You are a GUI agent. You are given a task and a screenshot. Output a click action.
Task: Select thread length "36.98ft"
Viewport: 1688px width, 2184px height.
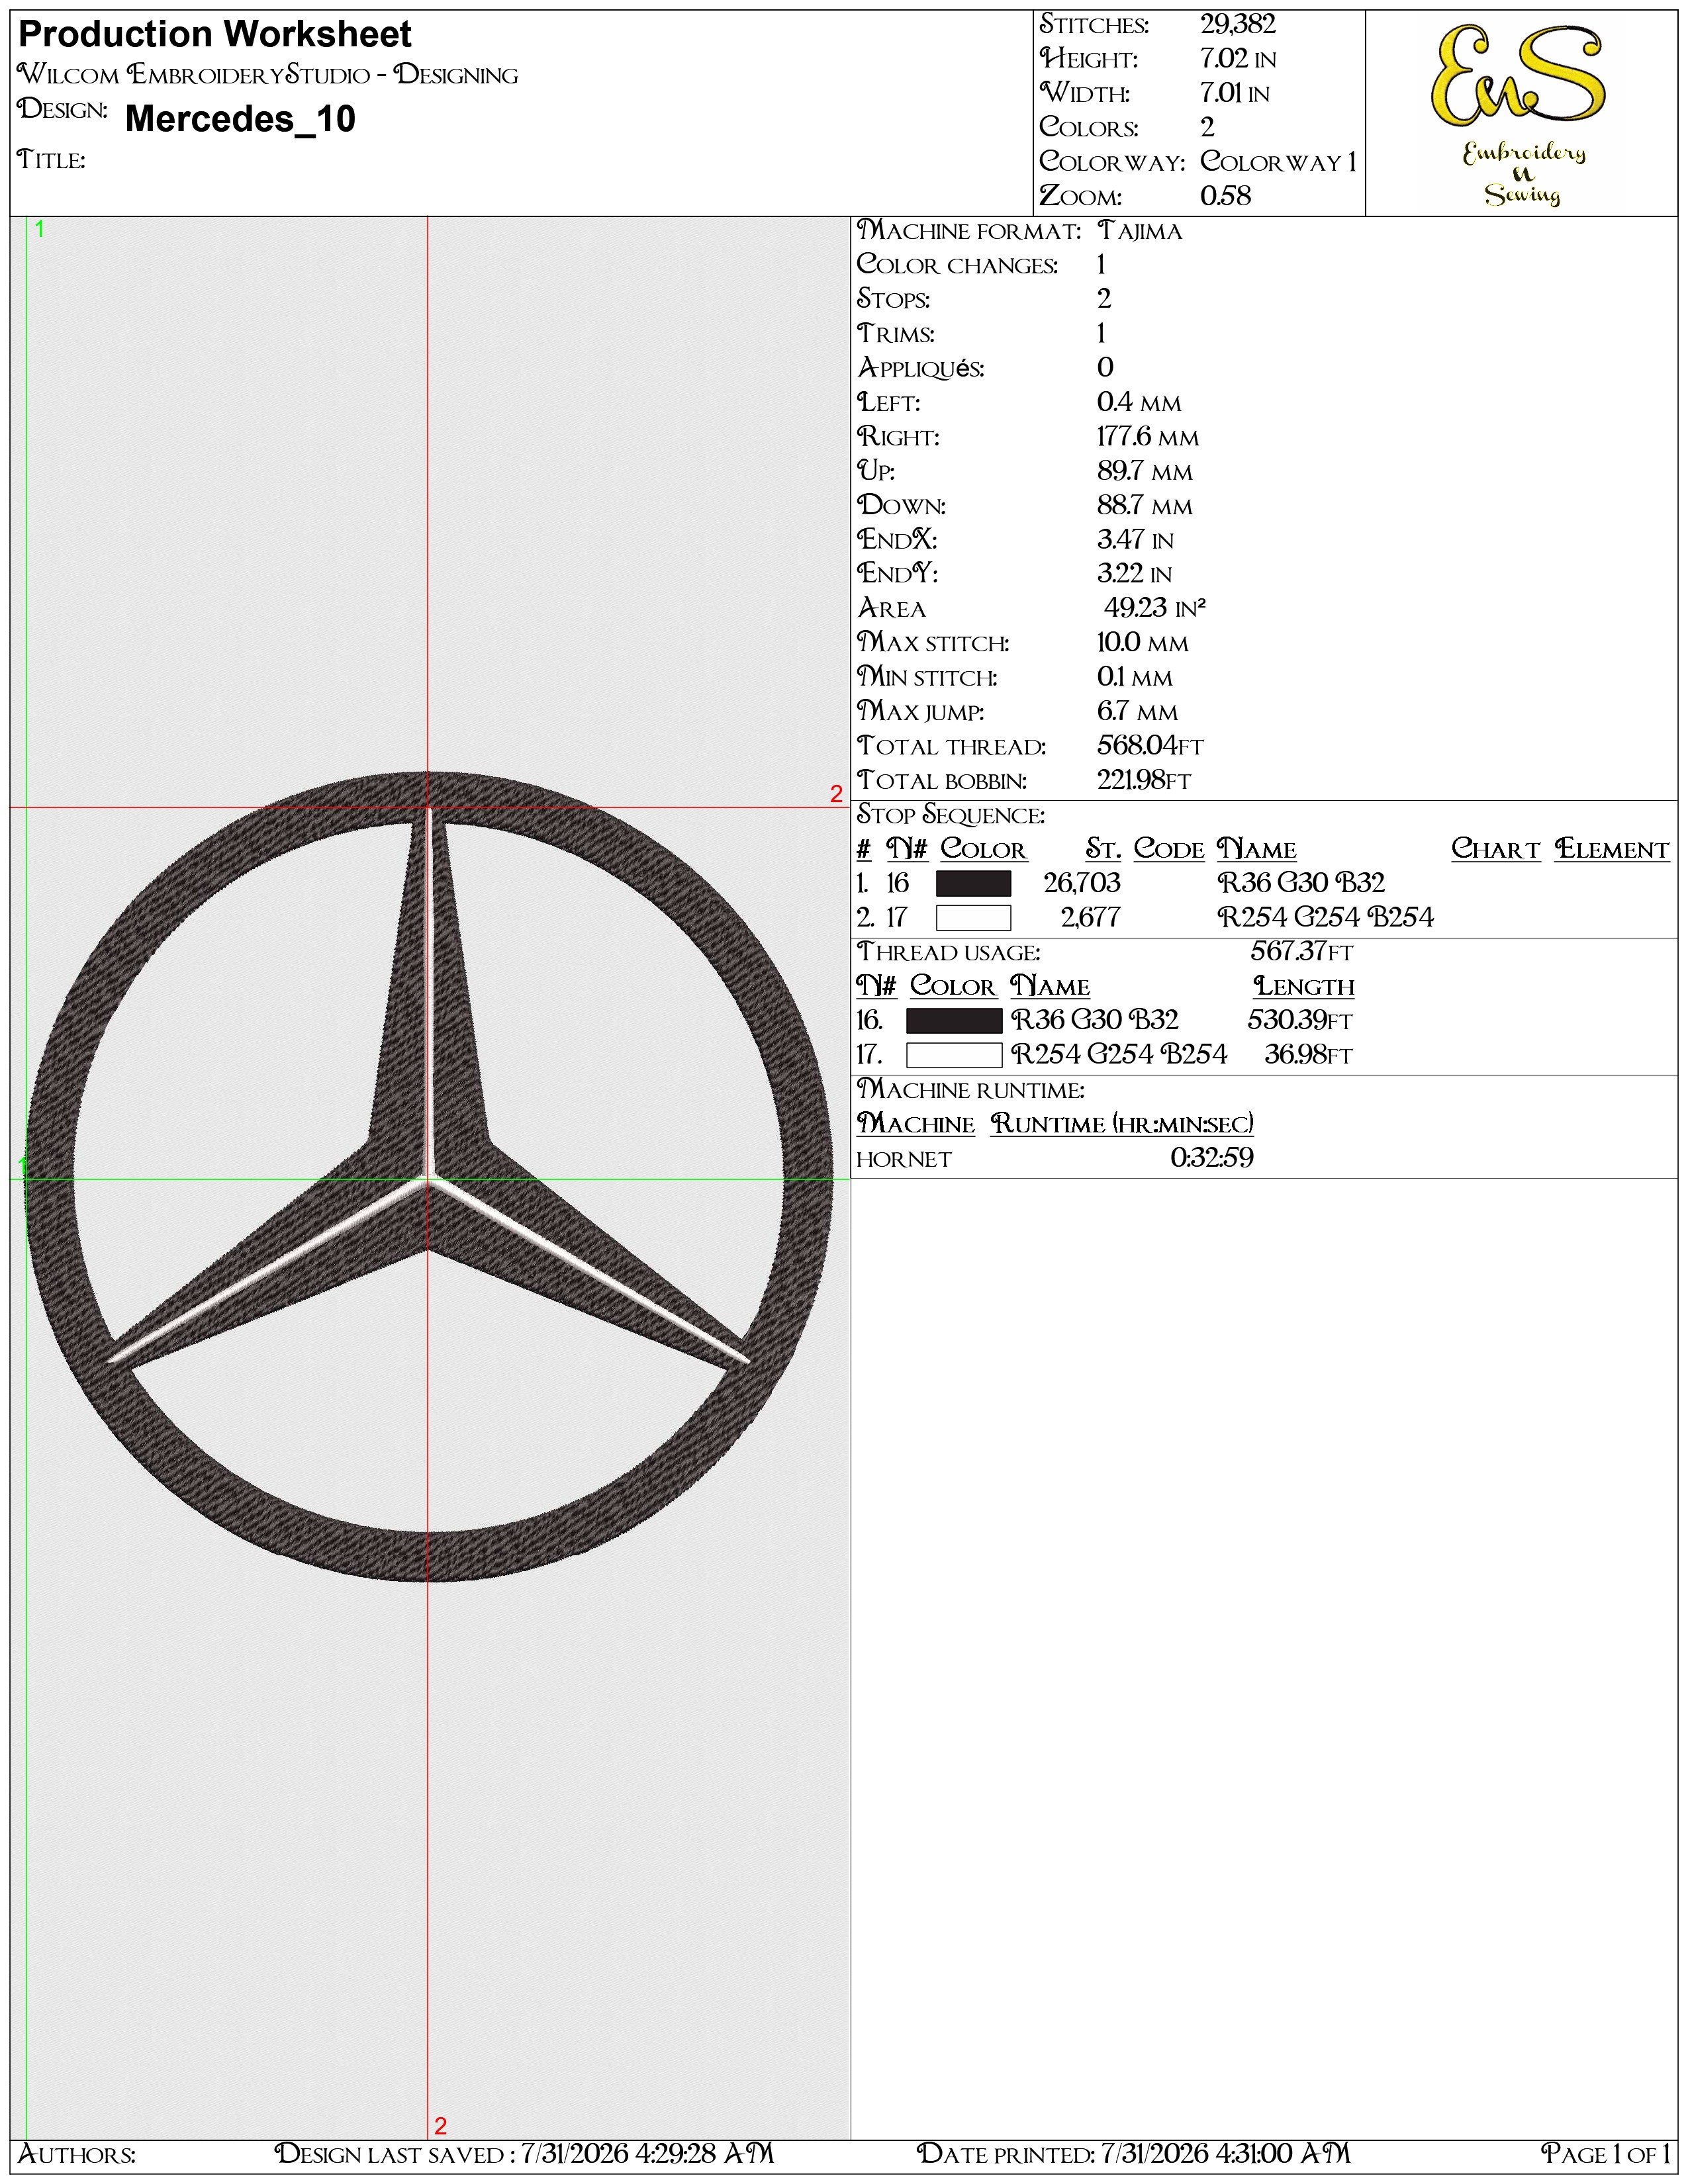1308,1054
